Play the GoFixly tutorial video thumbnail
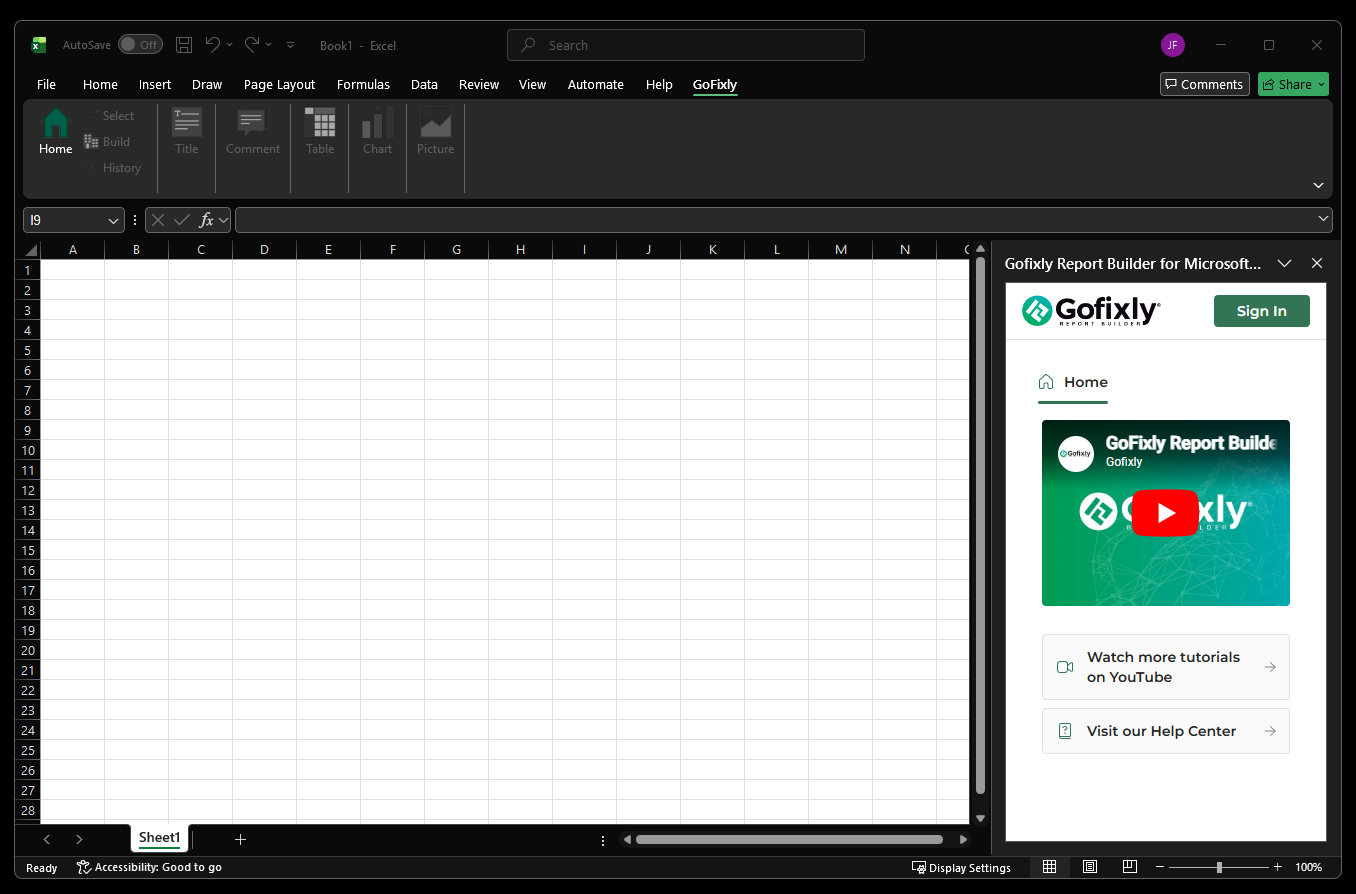The width and height of the screenshot is (1356, 894). pos(1165,512)
